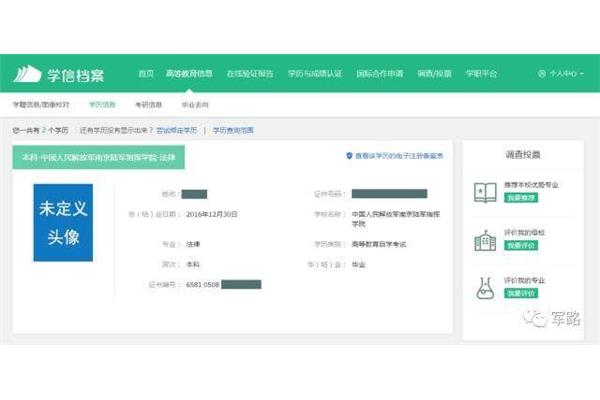Open the 首页 nav item

146,73
